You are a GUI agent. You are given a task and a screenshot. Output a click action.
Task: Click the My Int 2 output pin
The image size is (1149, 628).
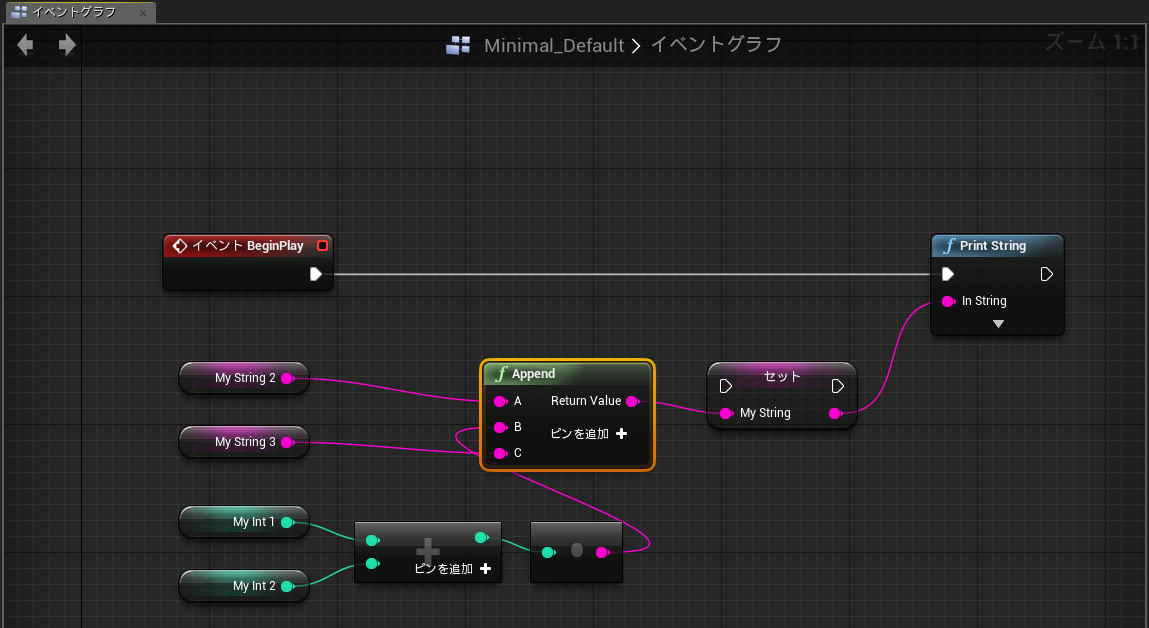pos(288,585)
